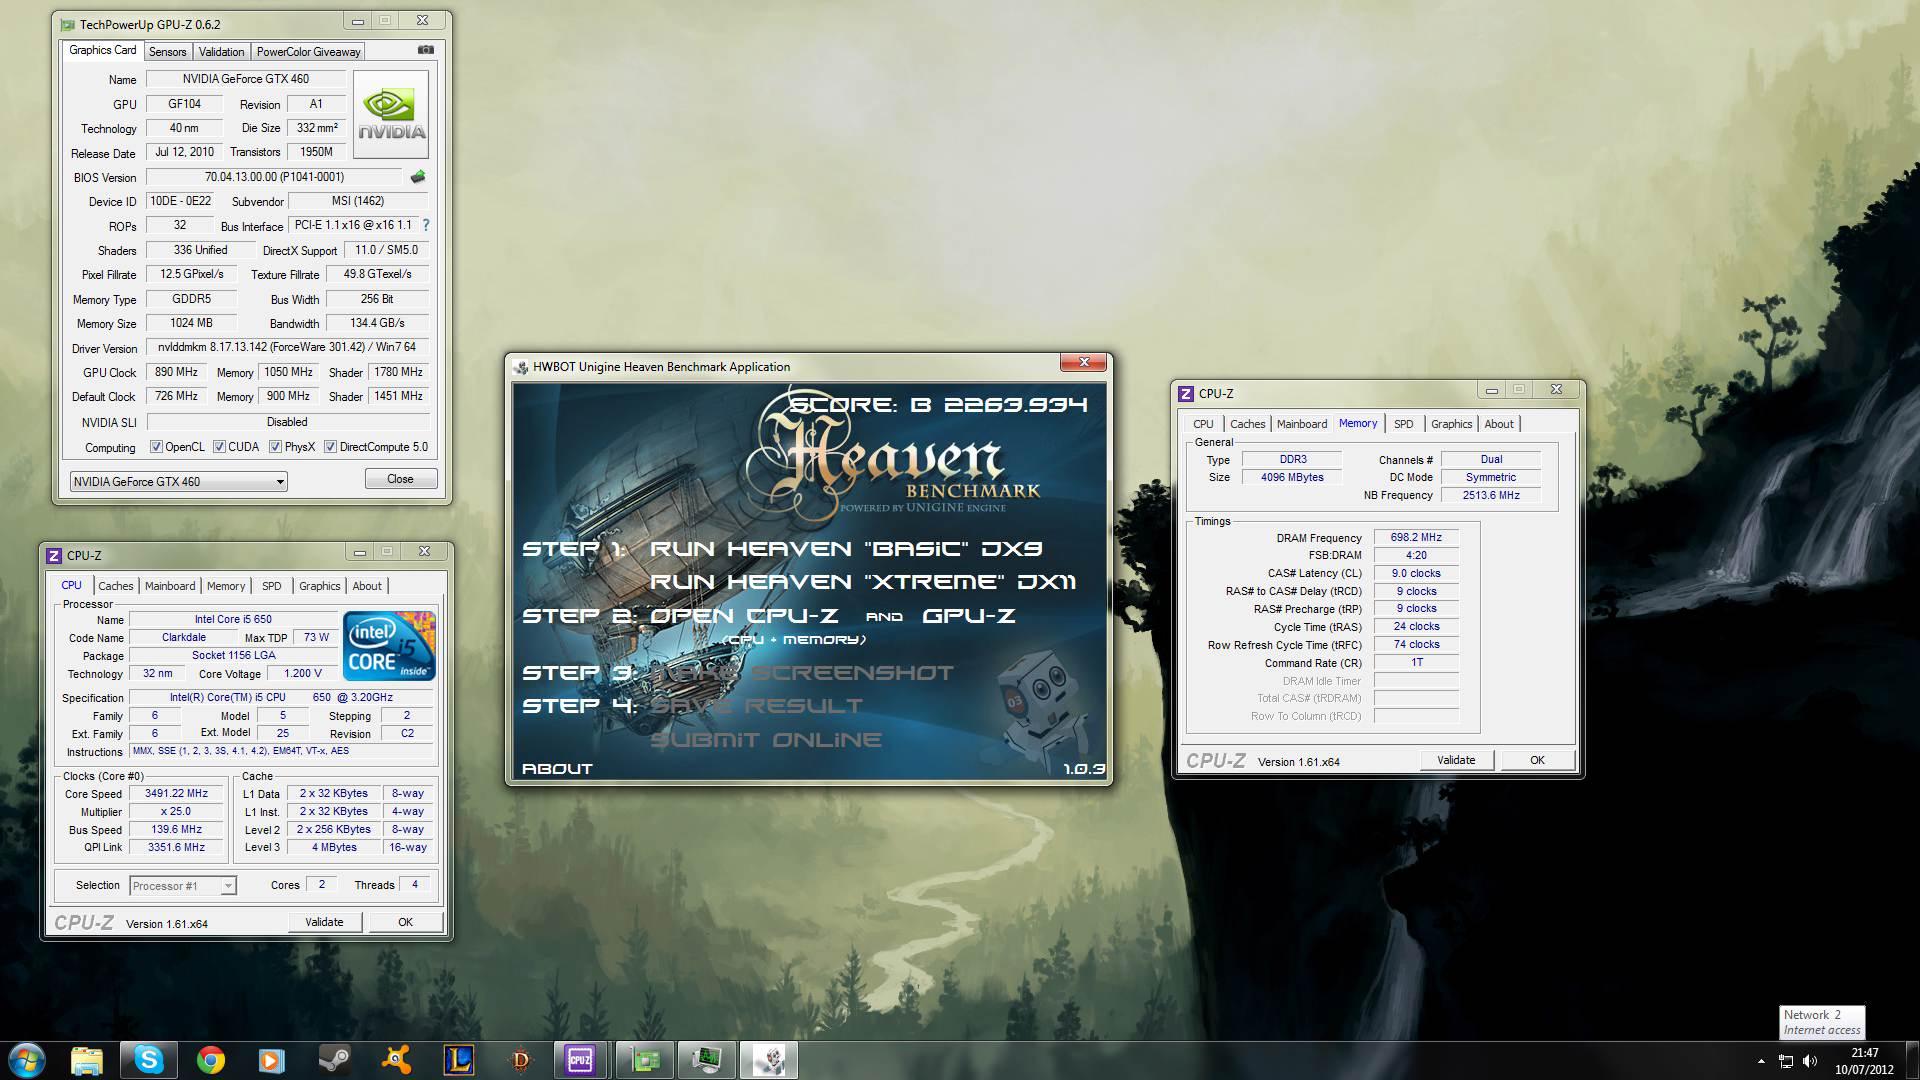Open PowerColor Giveaway tab
This screenshot has height=1080, width=1920.
308,52
